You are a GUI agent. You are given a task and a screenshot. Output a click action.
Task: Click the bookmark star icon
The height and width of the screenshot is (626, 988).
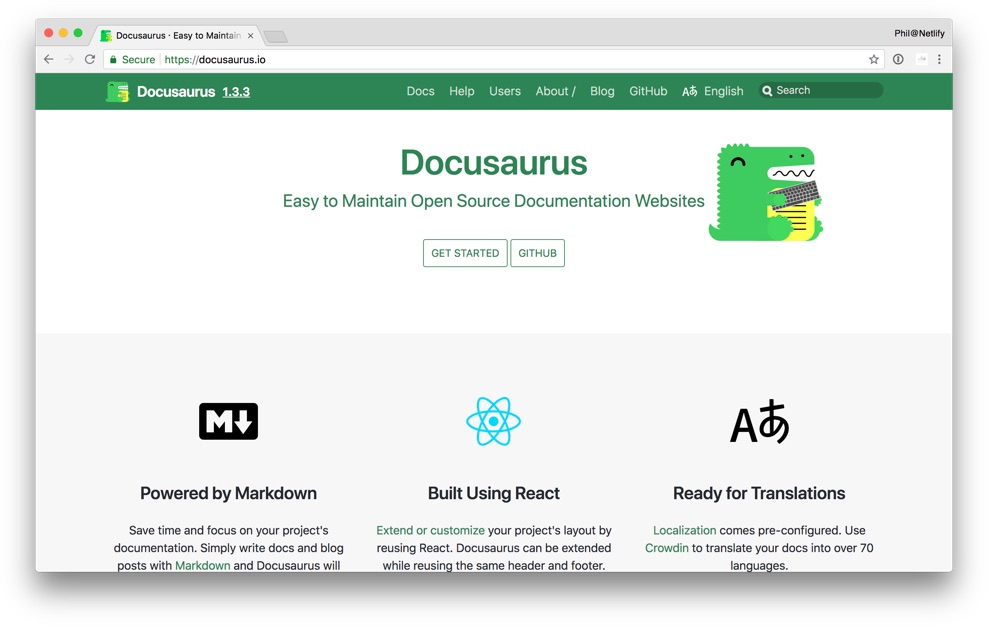click(x=874, y=59)
